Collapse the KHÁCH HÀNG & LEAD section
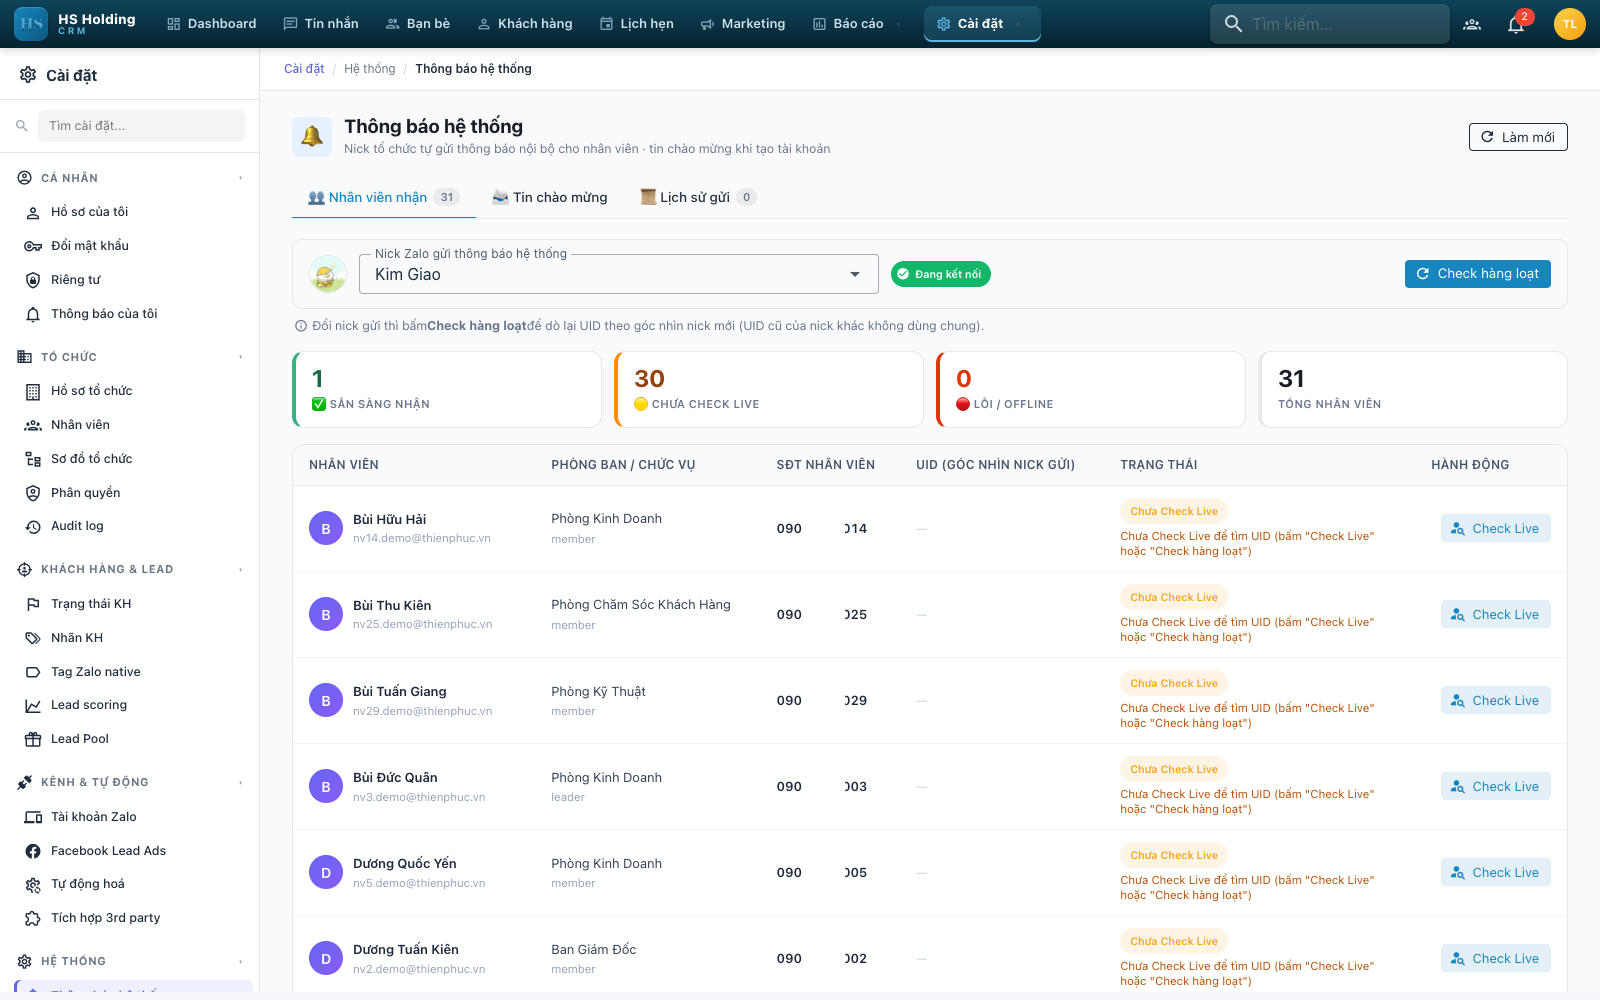Screen dimensions: 1600x1000 [x=241, y=570]
